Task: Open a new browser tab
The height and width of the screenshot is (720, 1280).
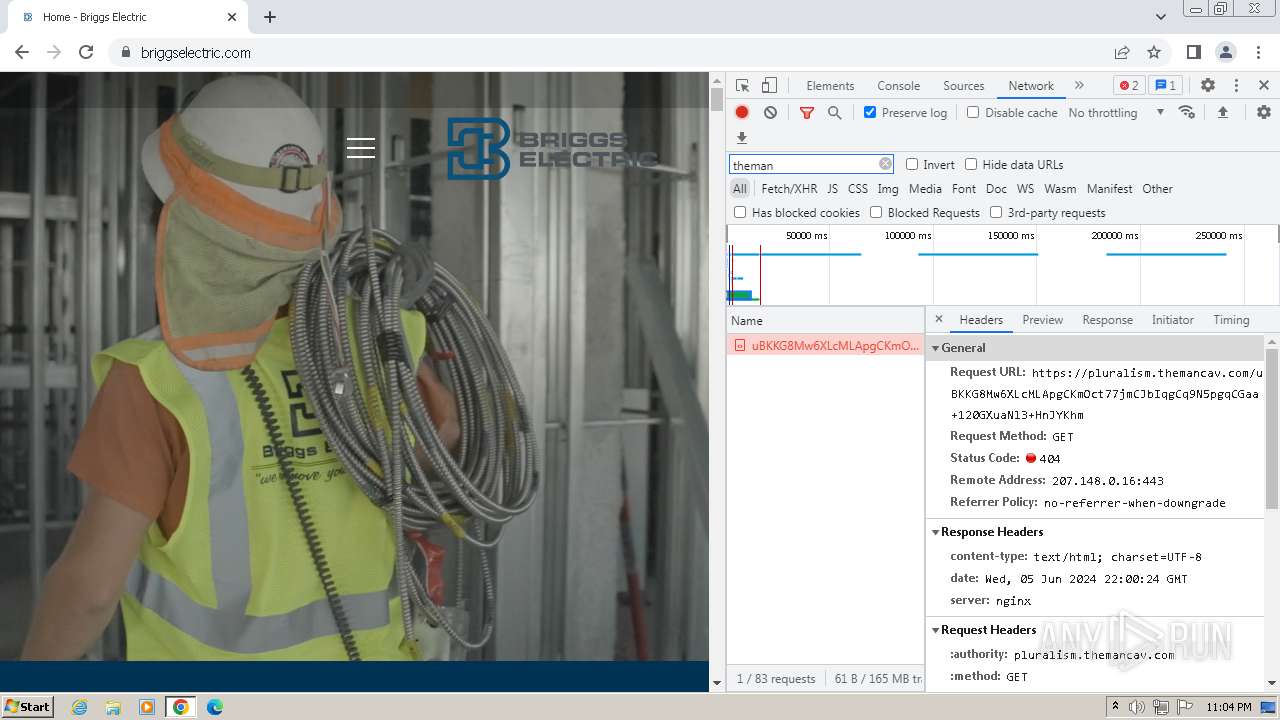Action: point(270,17)
